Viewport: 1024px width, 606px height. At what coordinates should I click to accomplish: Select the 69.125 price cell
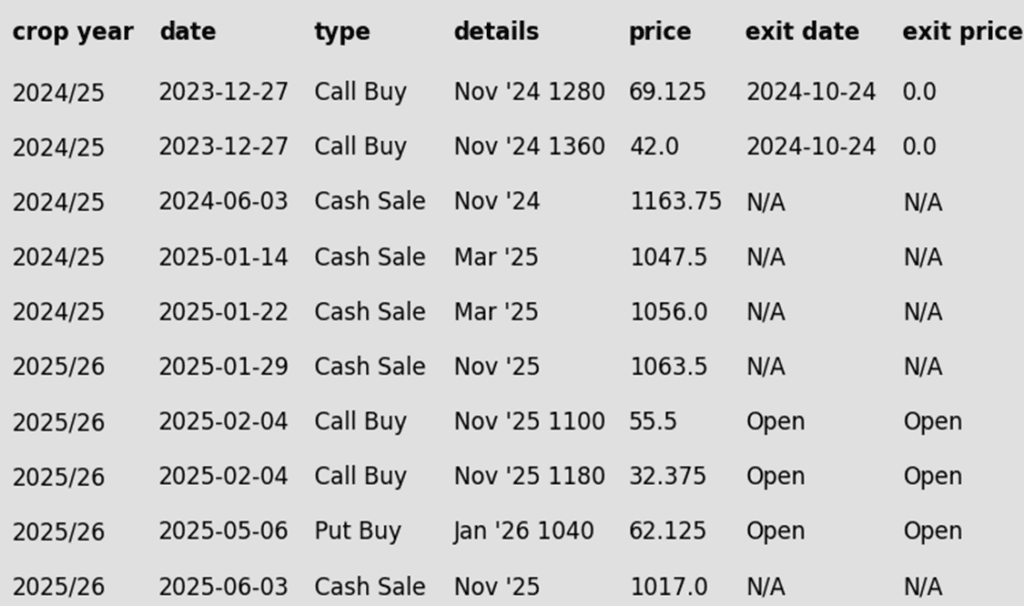pos(667,91)
